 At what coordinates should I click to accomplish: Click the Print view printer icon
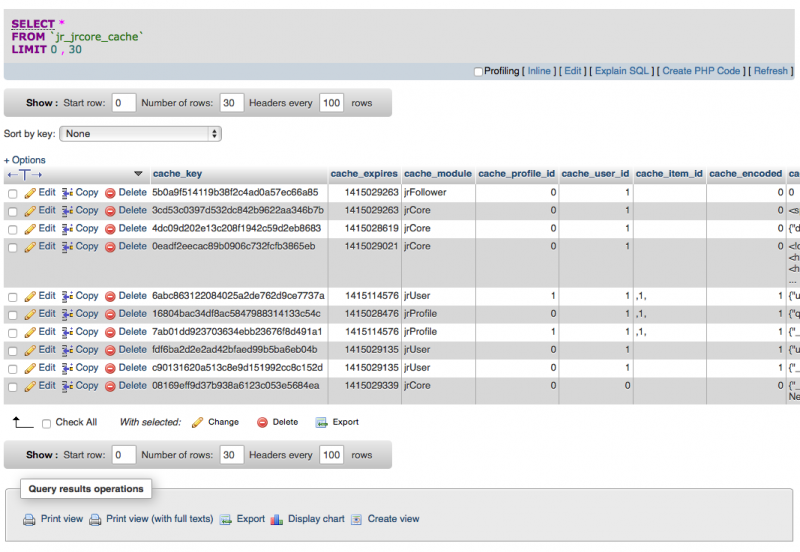pyautogui.click(x=29, y=520)
